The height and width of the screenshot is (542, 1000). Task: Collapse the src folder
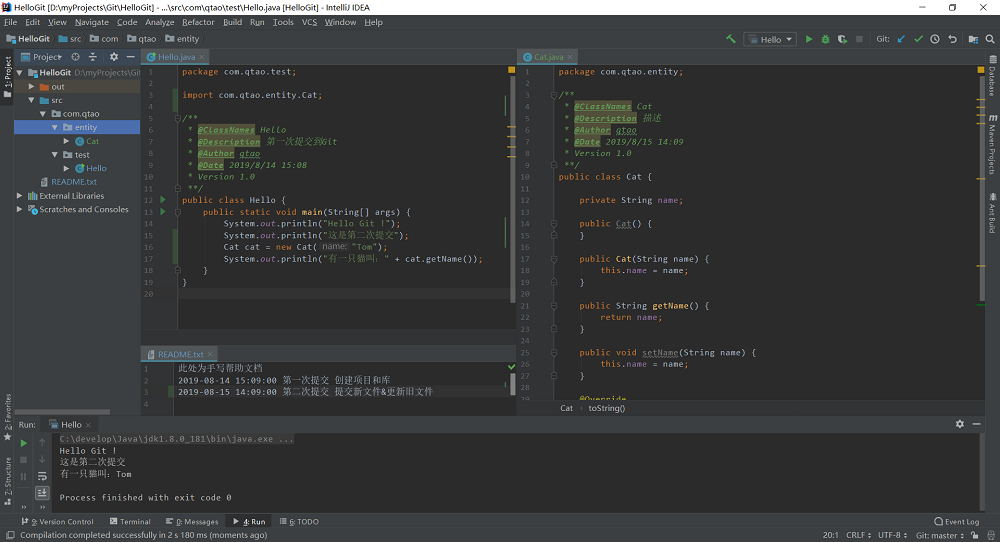(31, 100)
